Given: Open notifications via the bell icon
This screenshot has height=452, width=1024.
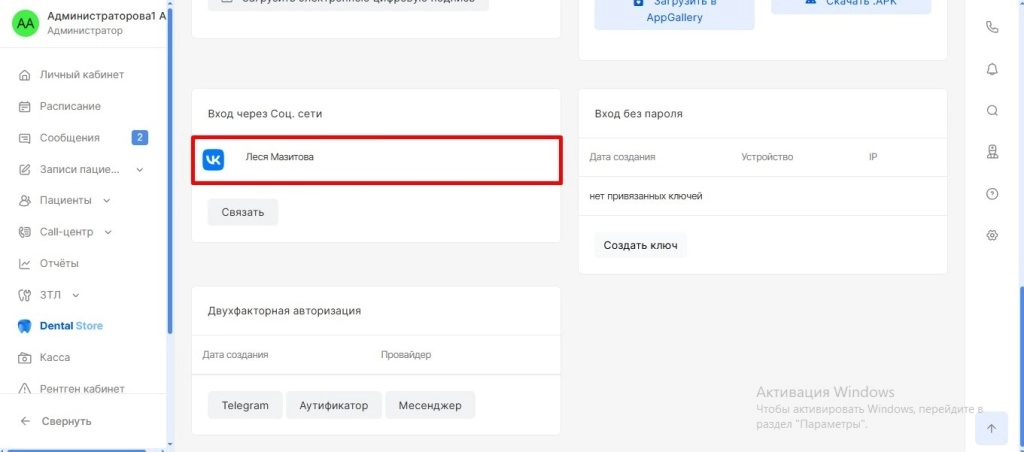Looking at the screenshot, I should pyautogui.click(x=992, y=69).
